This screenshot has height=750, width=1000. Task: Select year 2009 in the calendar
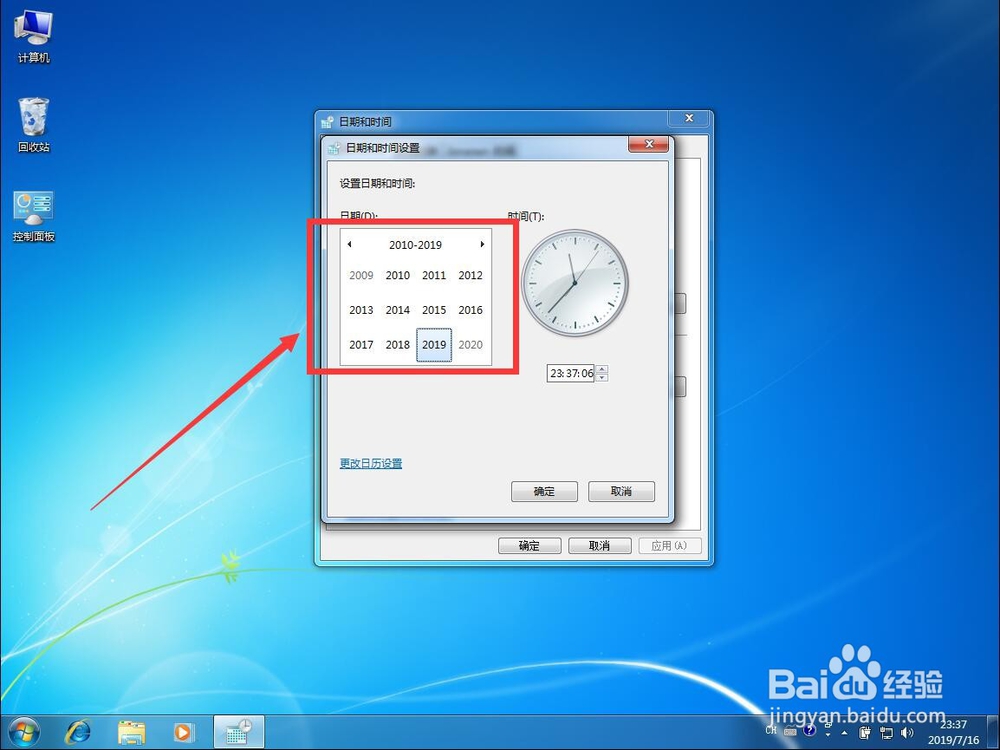[x=361, y=276]
